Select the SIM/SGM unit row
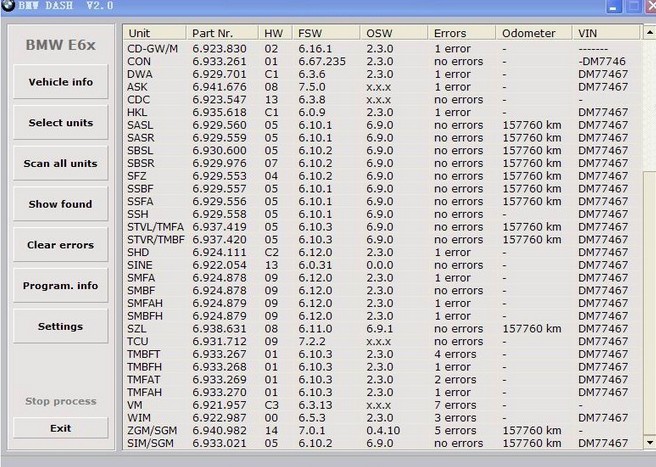The image size is (656, 467). pos(383,443)
